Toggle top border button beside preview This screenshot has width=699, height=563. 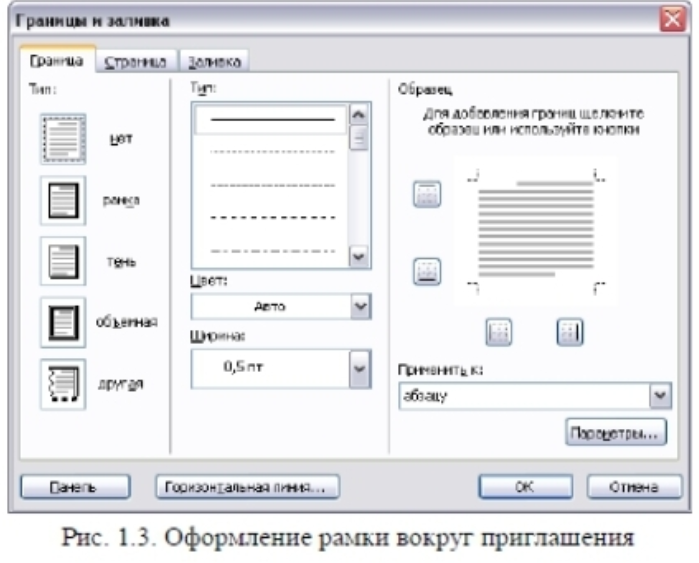(x=427, y=196)
